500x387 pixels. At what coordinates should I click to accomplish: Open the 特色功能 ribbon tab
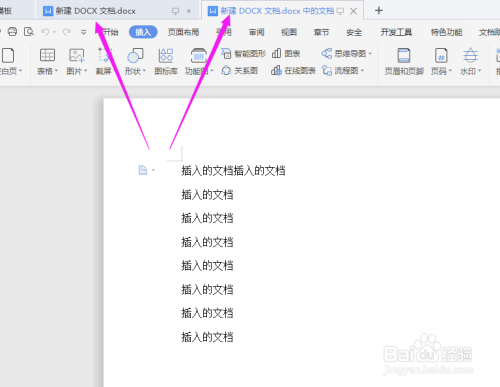(446, 32)
